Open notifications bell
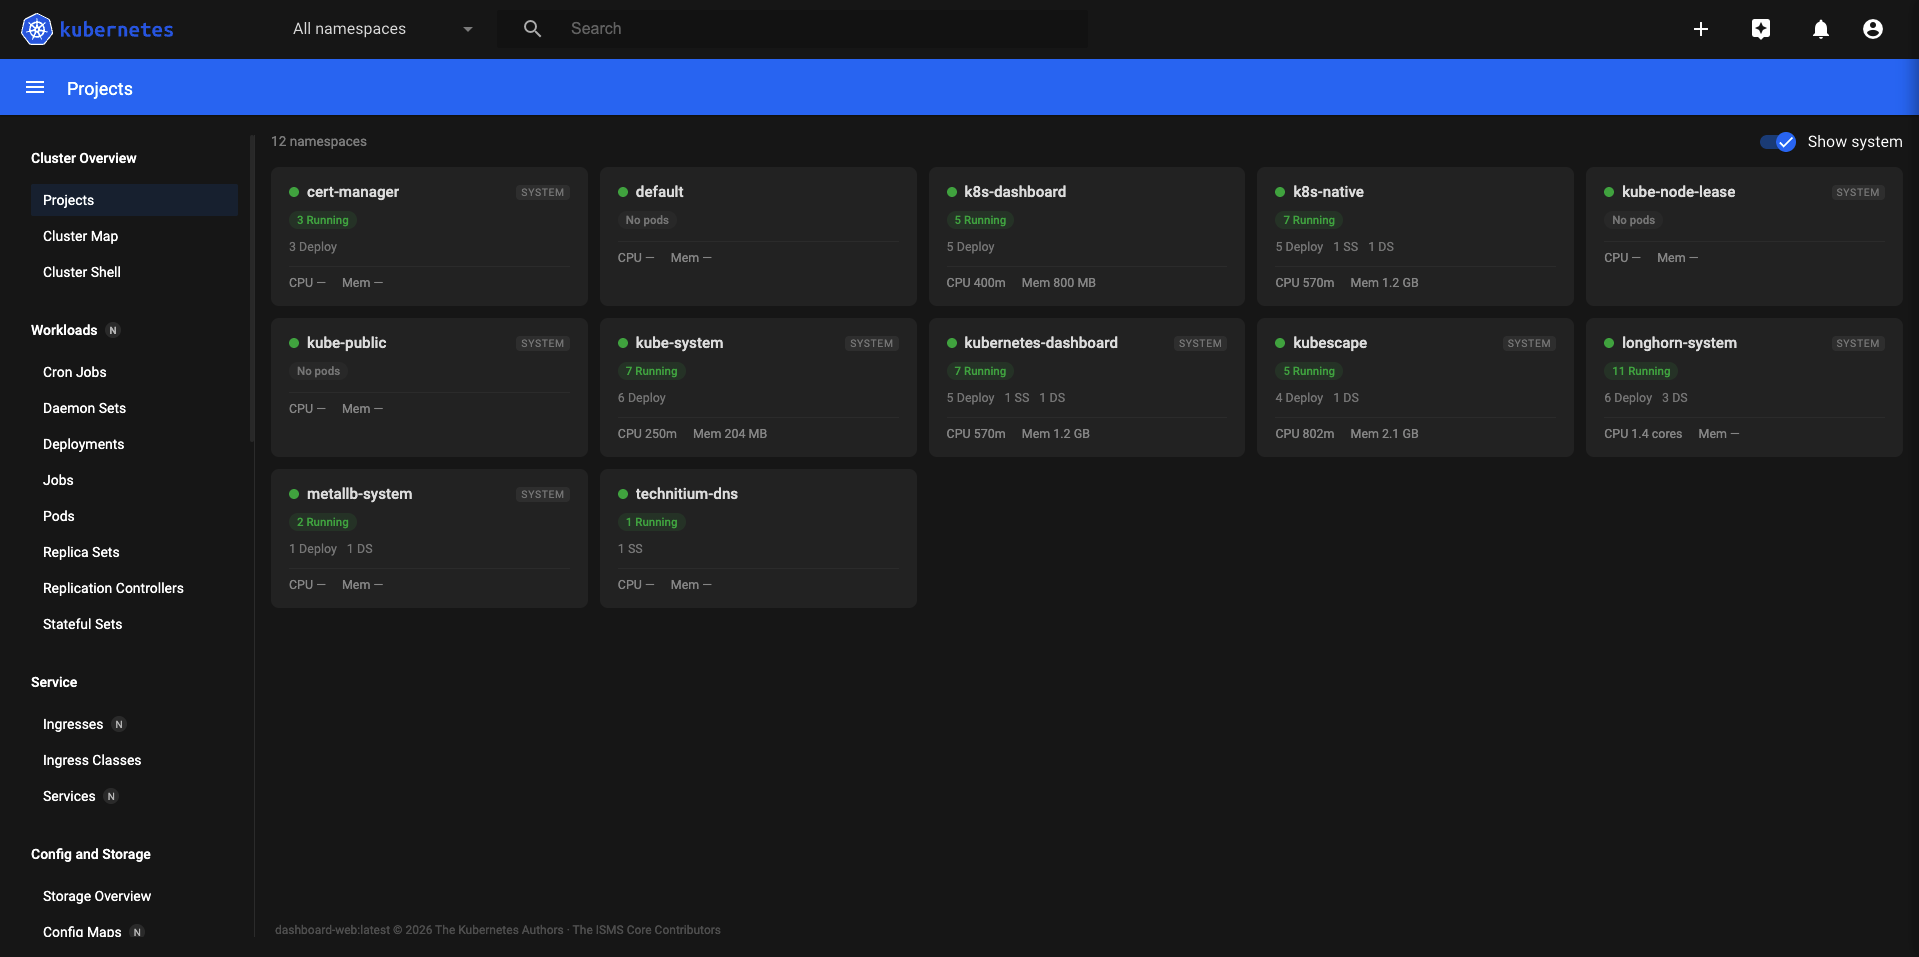Screen dimensions: 1919x957 pyautogui.click(x=1821, y=29)
